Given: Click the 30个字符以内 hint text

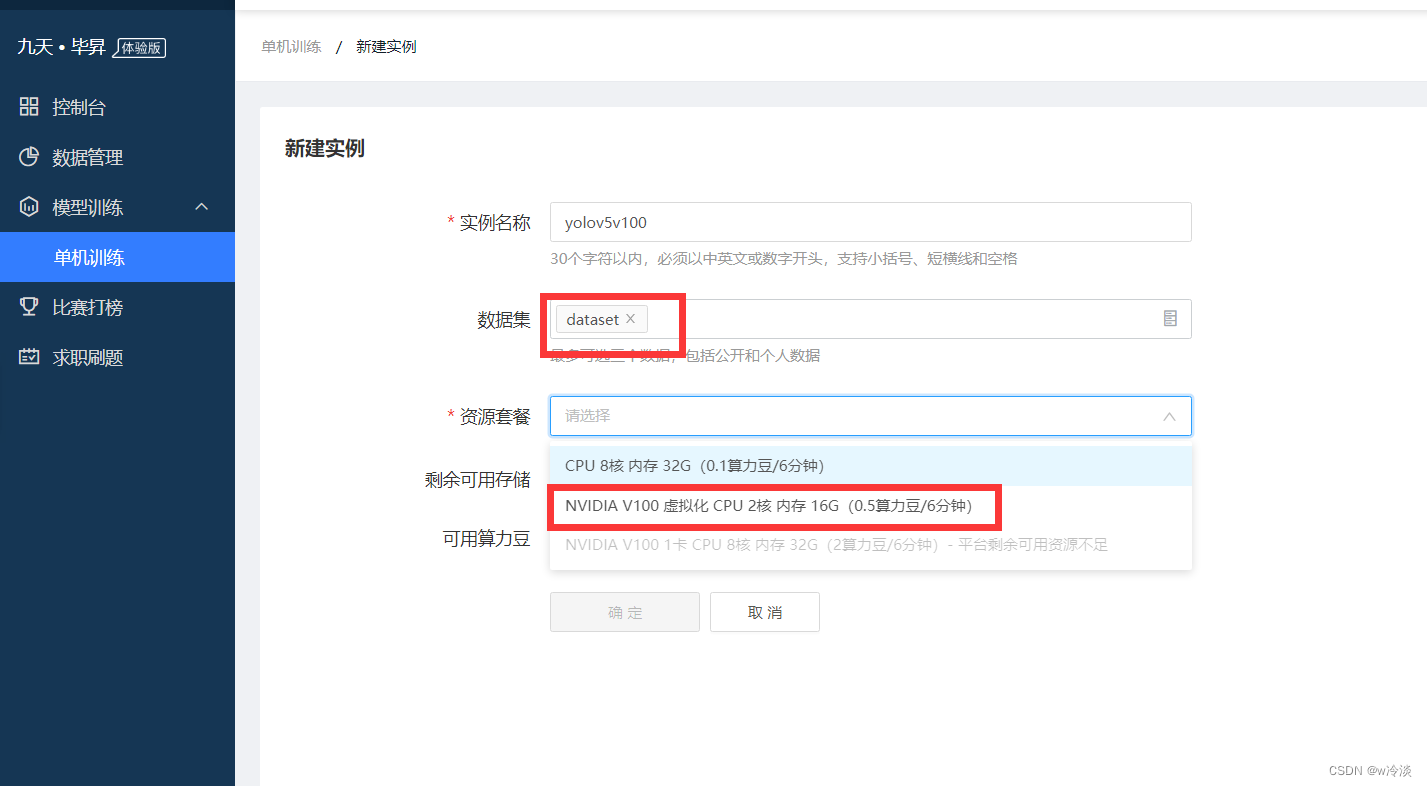Looking at the screenshot, I should coord(784,259).
